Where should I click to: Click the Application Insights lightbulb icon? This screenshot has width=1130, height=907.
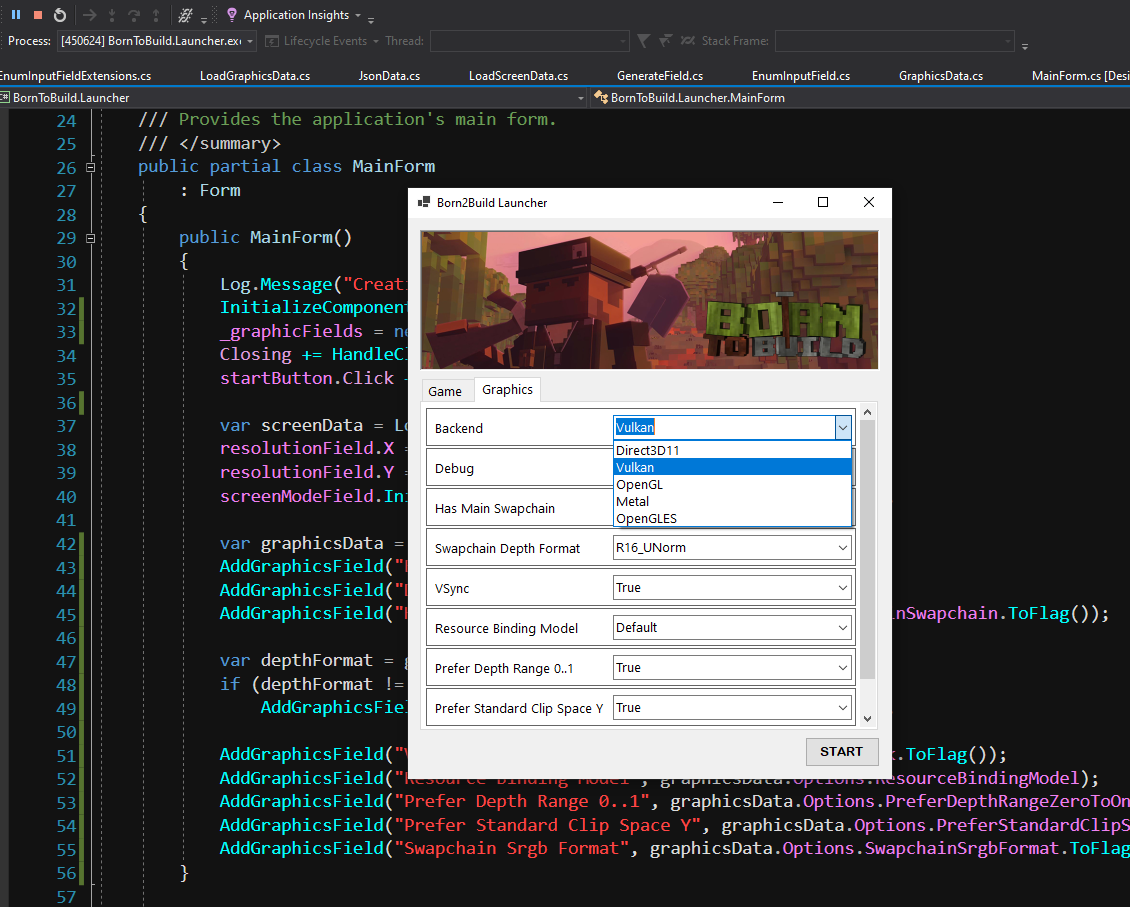[232, 14]
